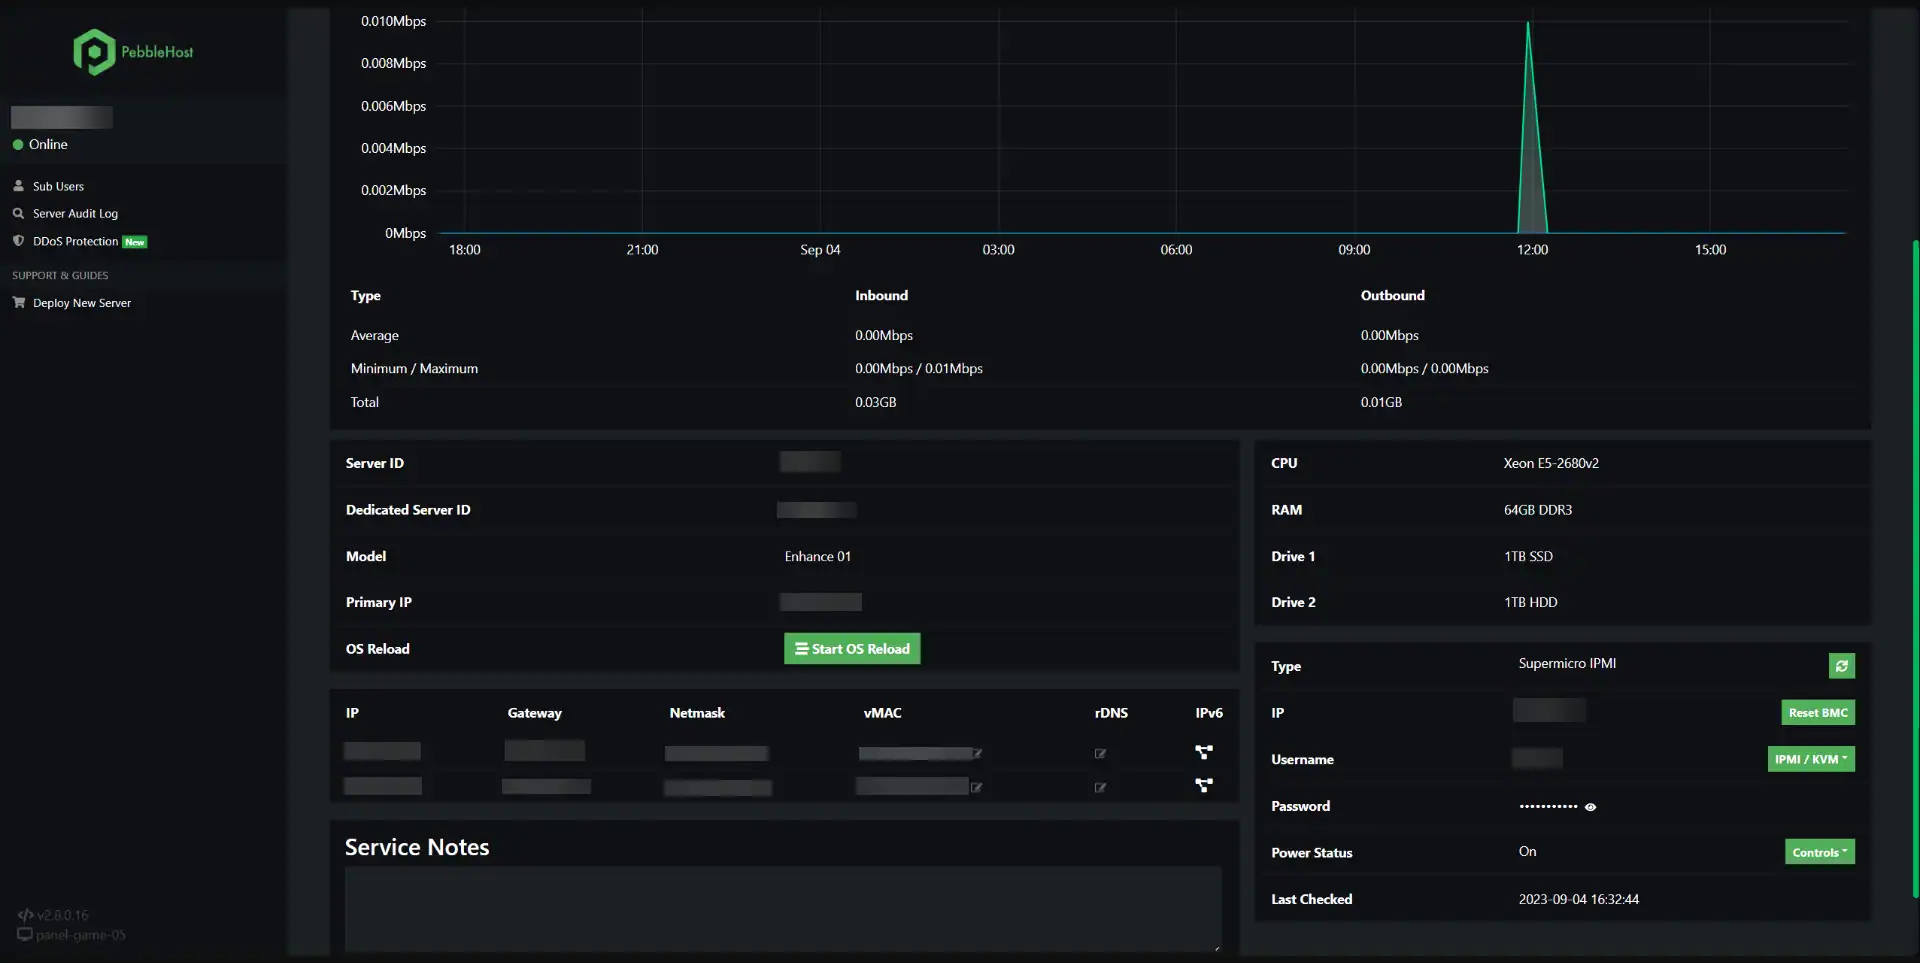Reveal the IPMI password with eye icon
This screenshot has height=963, width=1920.
click(x=1590, y=807)
